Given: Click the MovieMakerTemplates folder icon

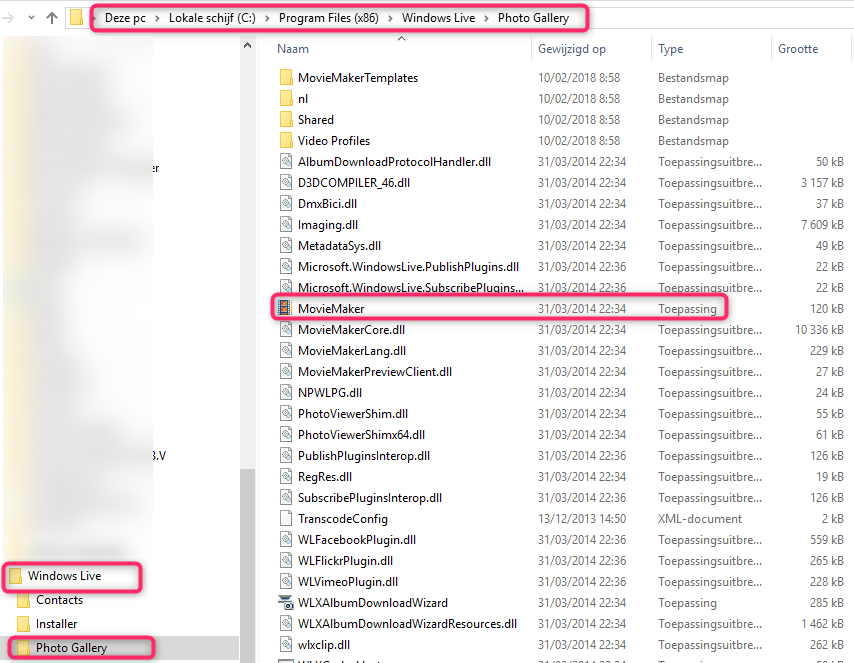Looking at the screenshot, I should [x=286, y=77].
